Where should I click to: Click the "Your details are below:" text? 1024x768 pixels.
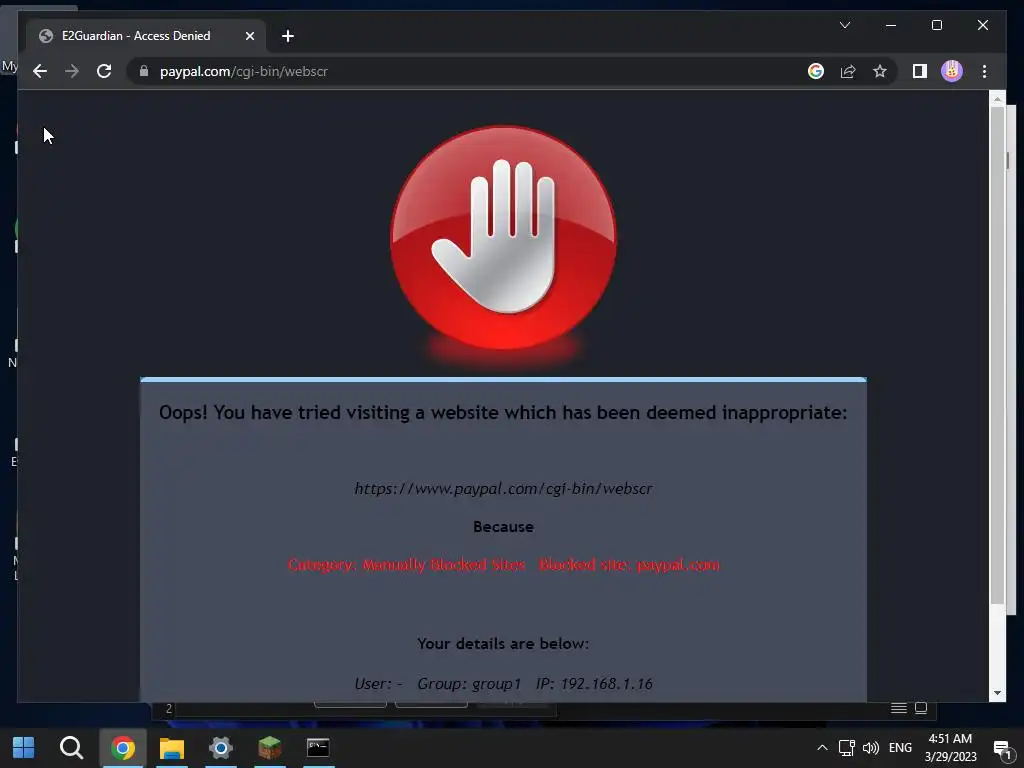503,644
